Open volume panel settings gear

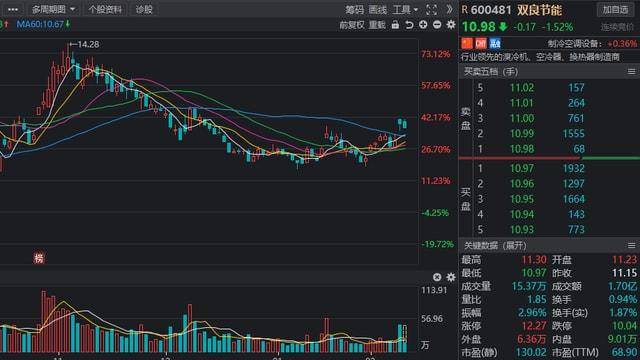451,277
